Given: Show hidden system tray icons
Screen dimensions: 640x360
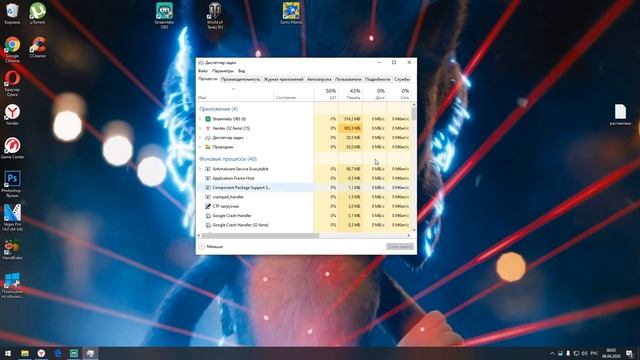Looking at the screenshot, I should point(552,353).
